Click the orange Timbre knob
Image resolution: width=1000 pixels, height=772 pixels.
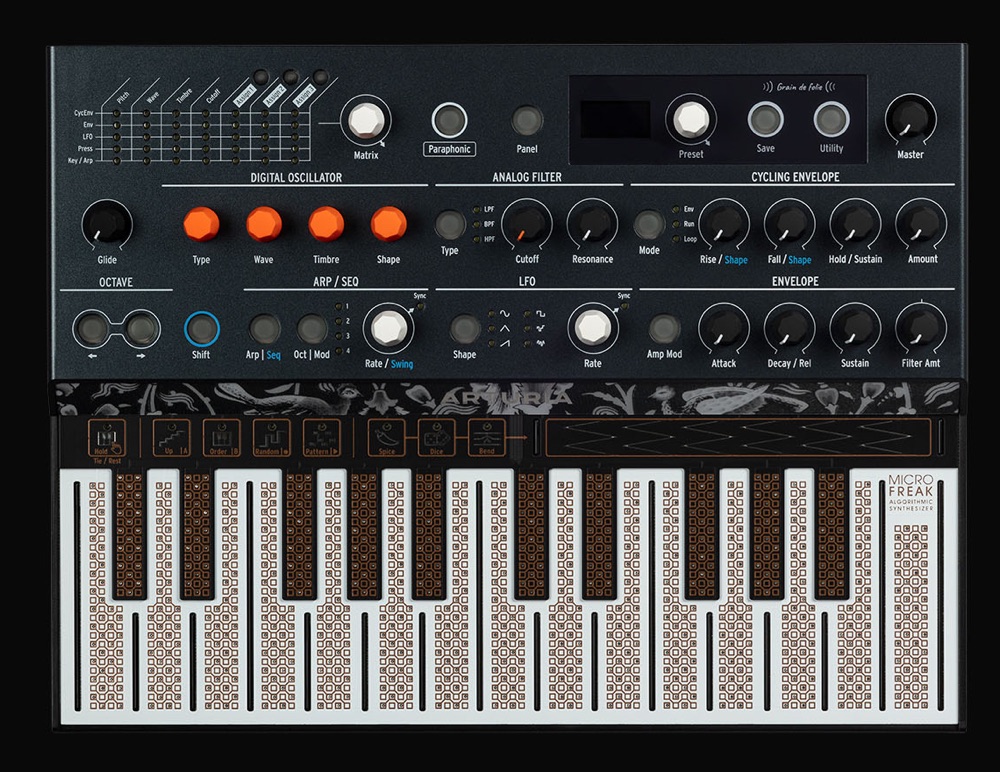[326, 225]
